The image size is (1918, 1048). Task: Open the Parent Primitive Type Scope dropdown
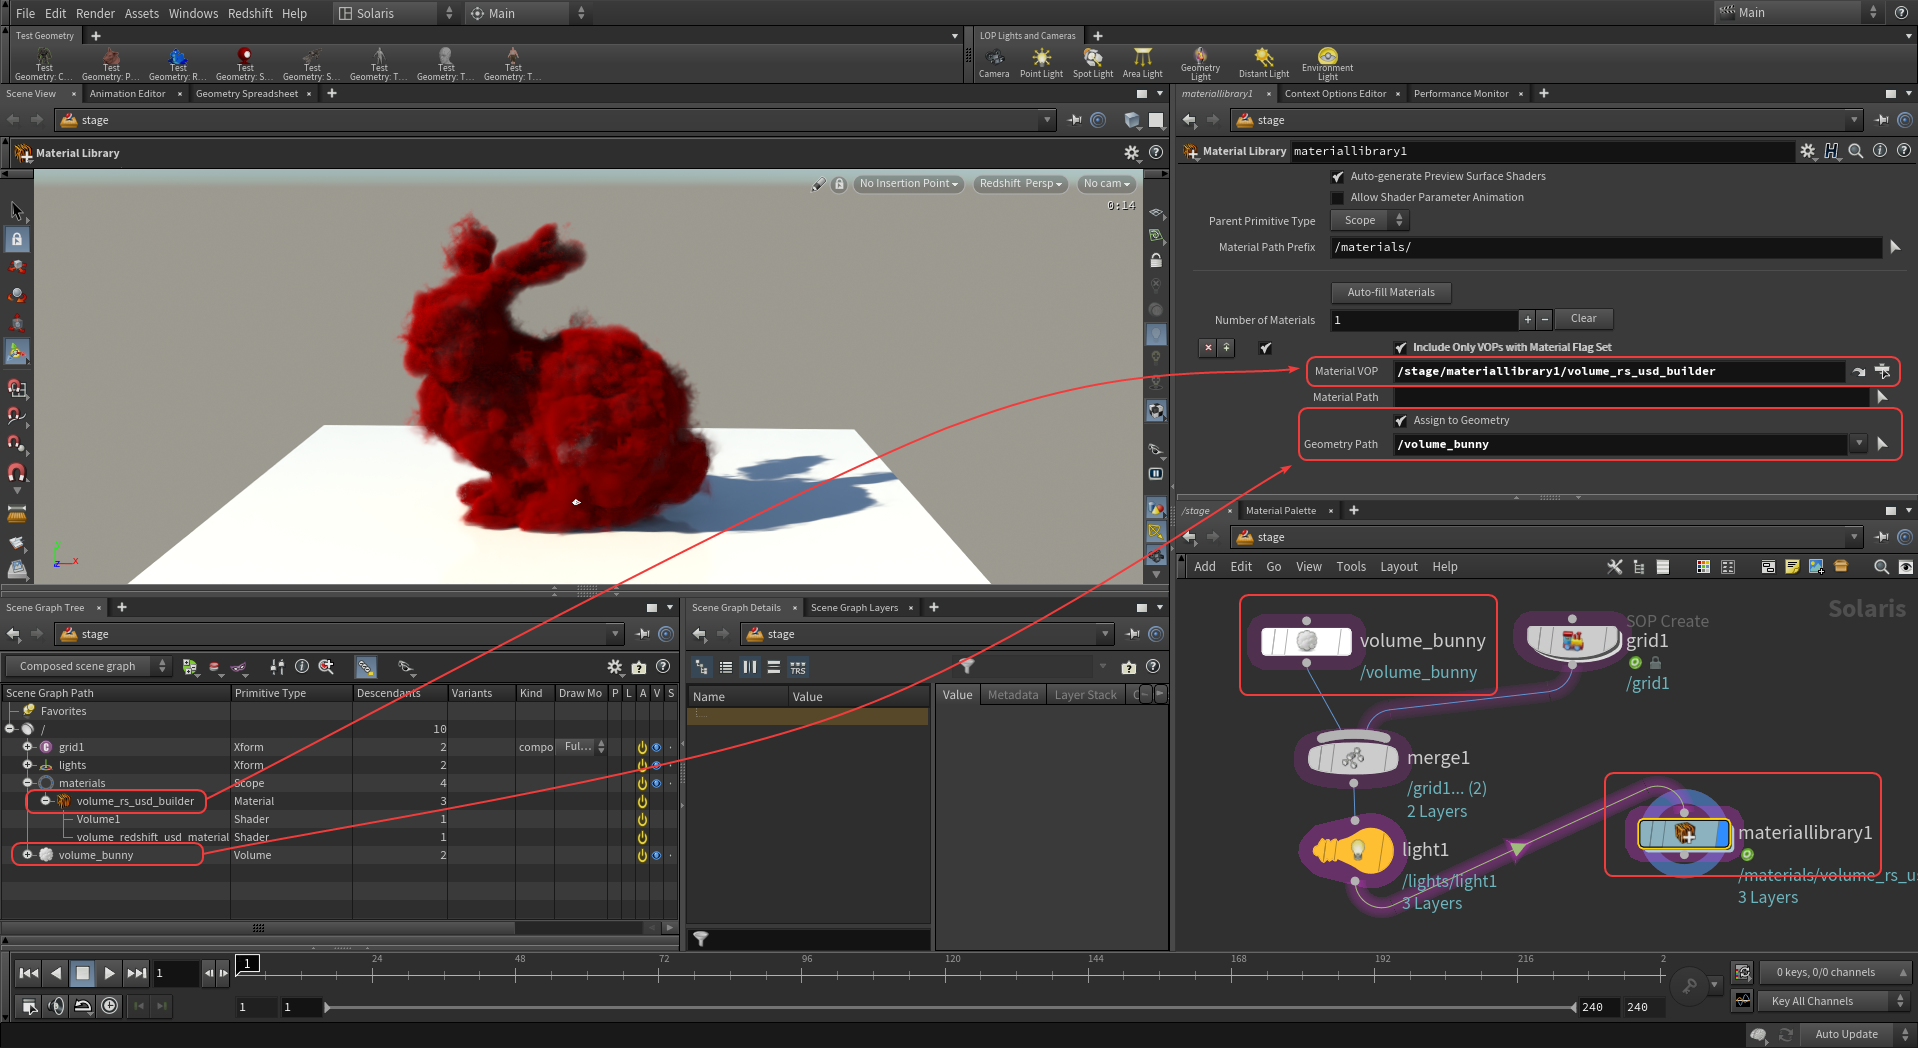[x=1369, y=221]
